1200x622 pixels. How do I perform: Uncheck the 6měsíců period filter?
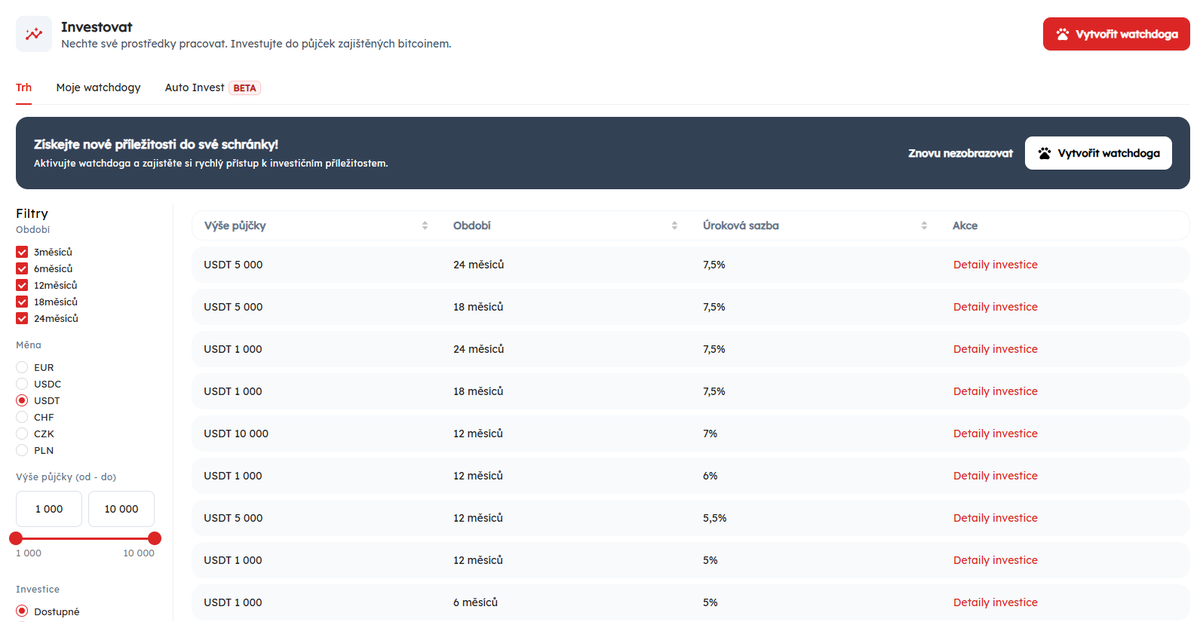22,269
